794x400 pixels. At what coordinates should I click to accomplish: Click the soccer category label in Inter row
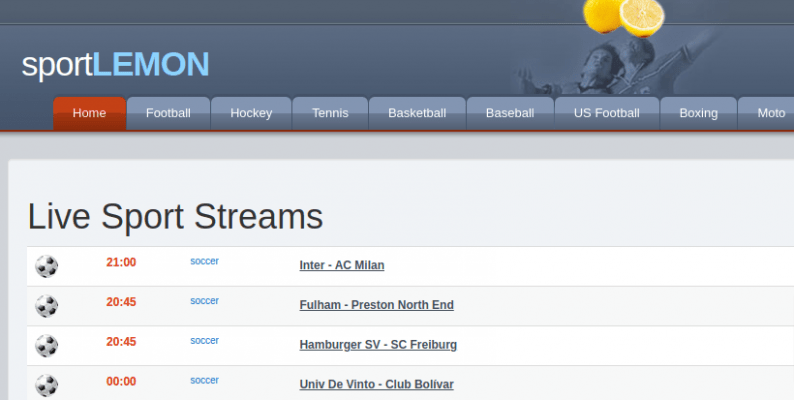(x=204, y=261)
